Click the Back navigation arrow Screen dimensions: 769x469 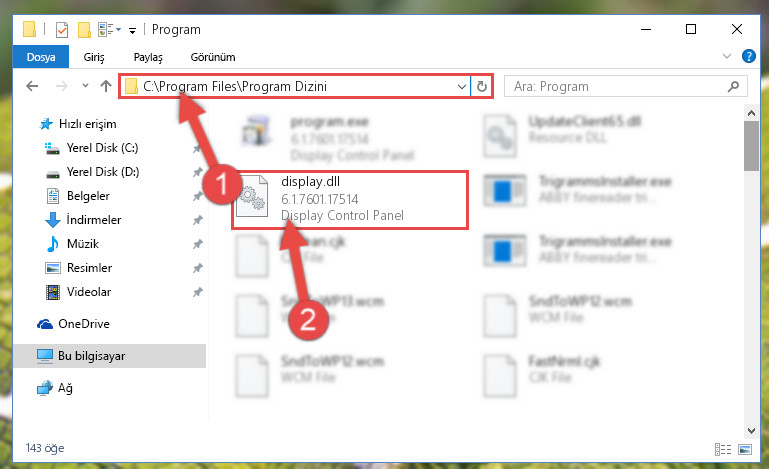coord(32,86)
